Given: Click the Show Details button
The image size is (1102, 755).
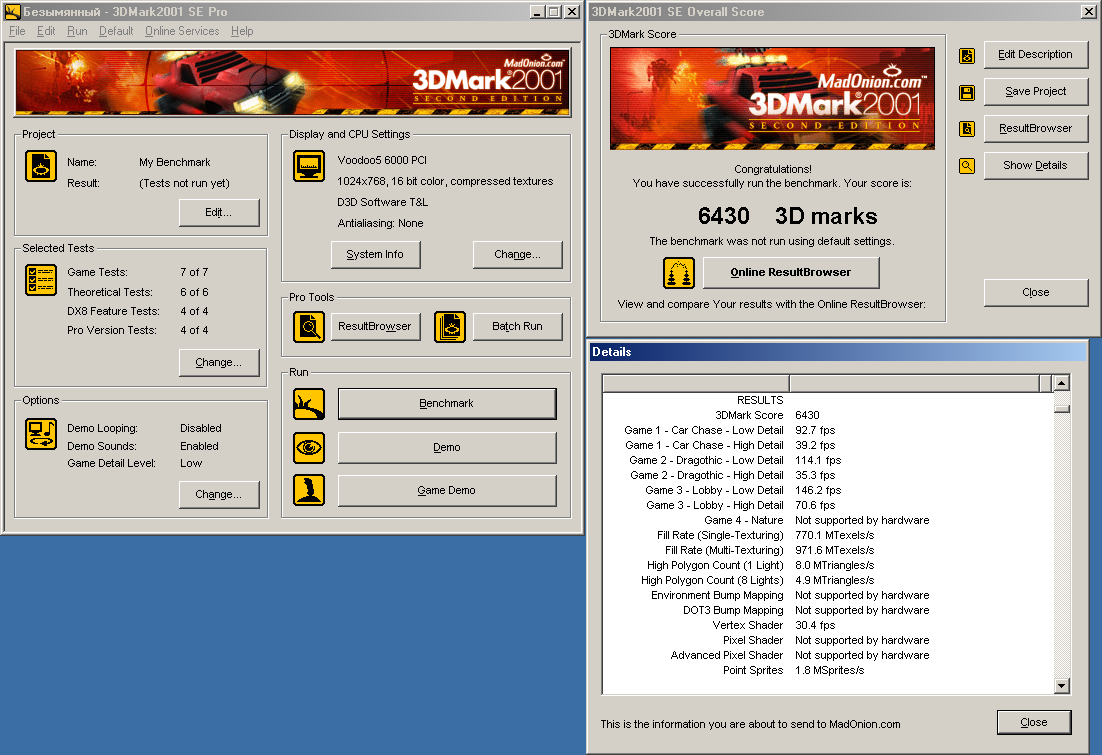Looking at the screenshot, I should [x=1035, y=166].
